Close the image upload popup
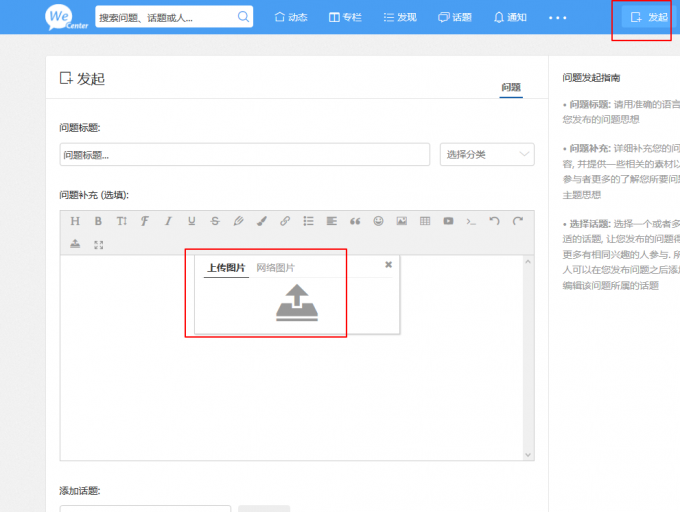Screen dimensions: 680x512 [389, 264]
